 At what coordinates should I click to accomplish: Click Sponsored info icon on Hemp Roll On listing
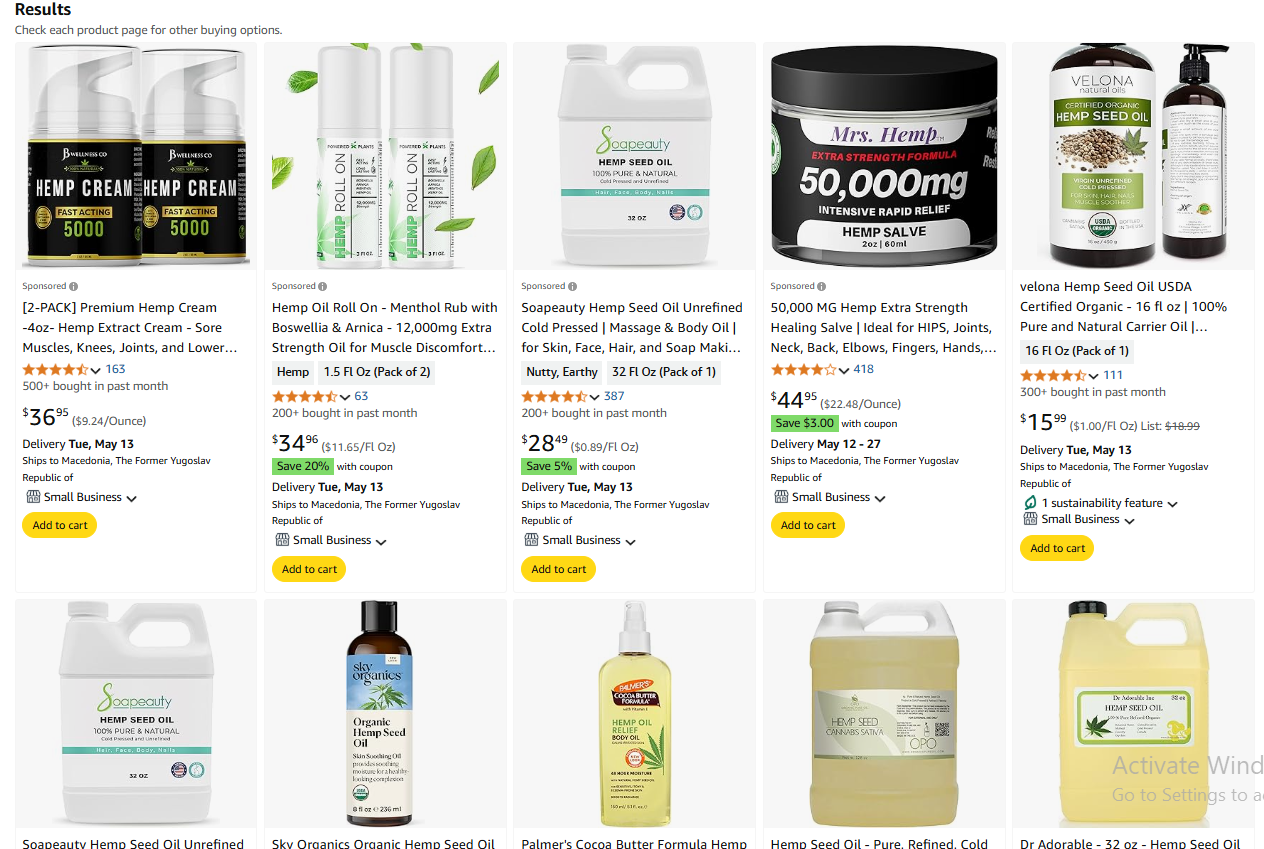click(323, 286)
